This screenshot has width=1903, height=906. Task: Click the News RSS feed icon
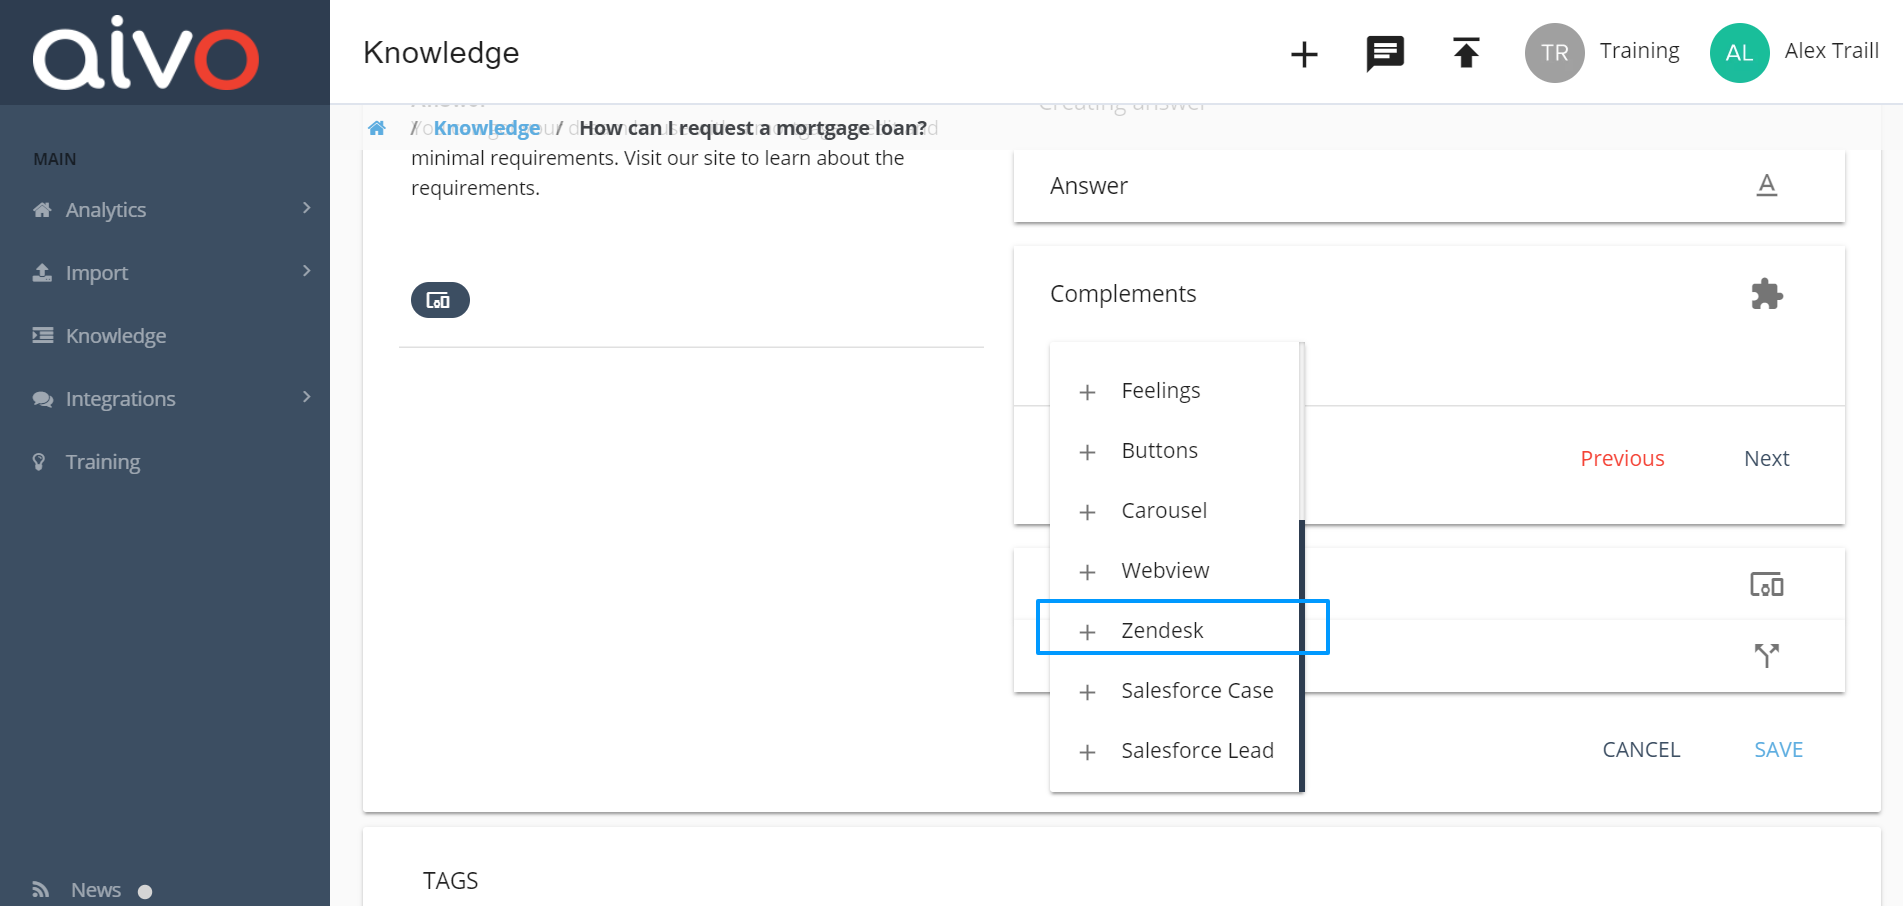[40, 888]
